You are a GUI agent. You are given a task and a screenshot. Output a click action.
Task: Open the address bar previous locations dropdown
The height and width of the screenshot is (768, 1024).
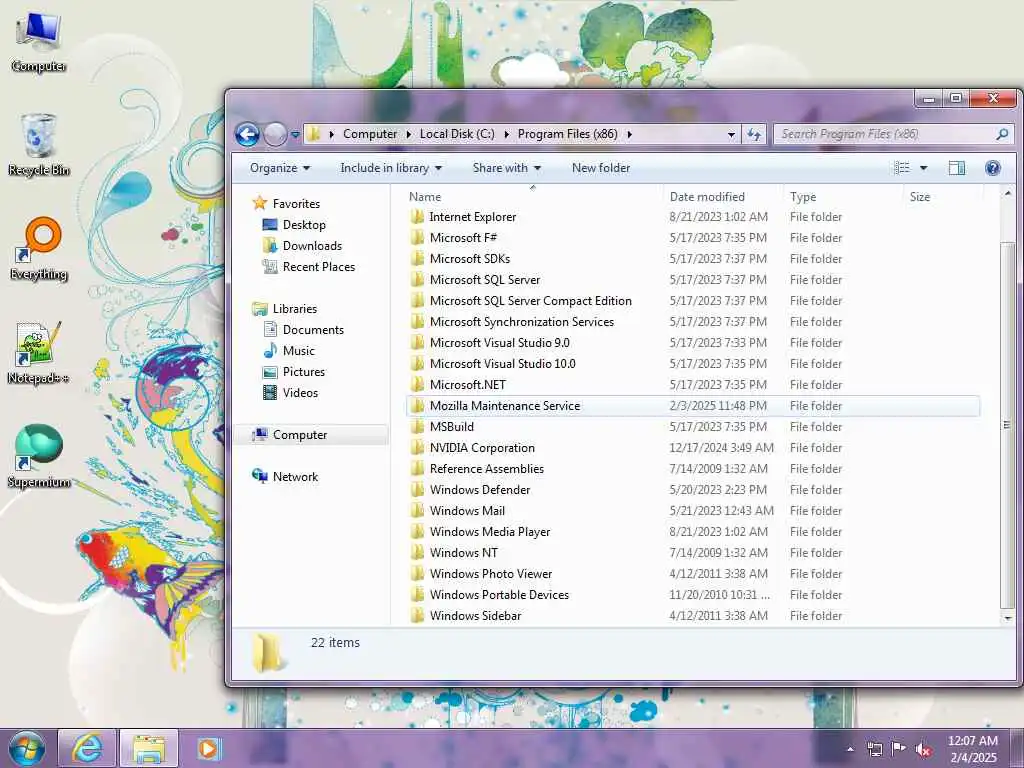tap(731, 135)
